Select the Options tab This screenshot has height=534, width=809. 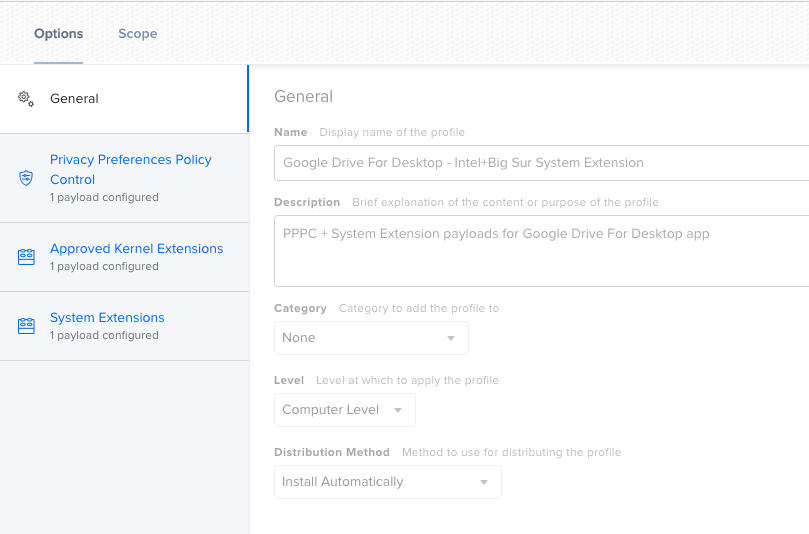(x=58, y=34)
